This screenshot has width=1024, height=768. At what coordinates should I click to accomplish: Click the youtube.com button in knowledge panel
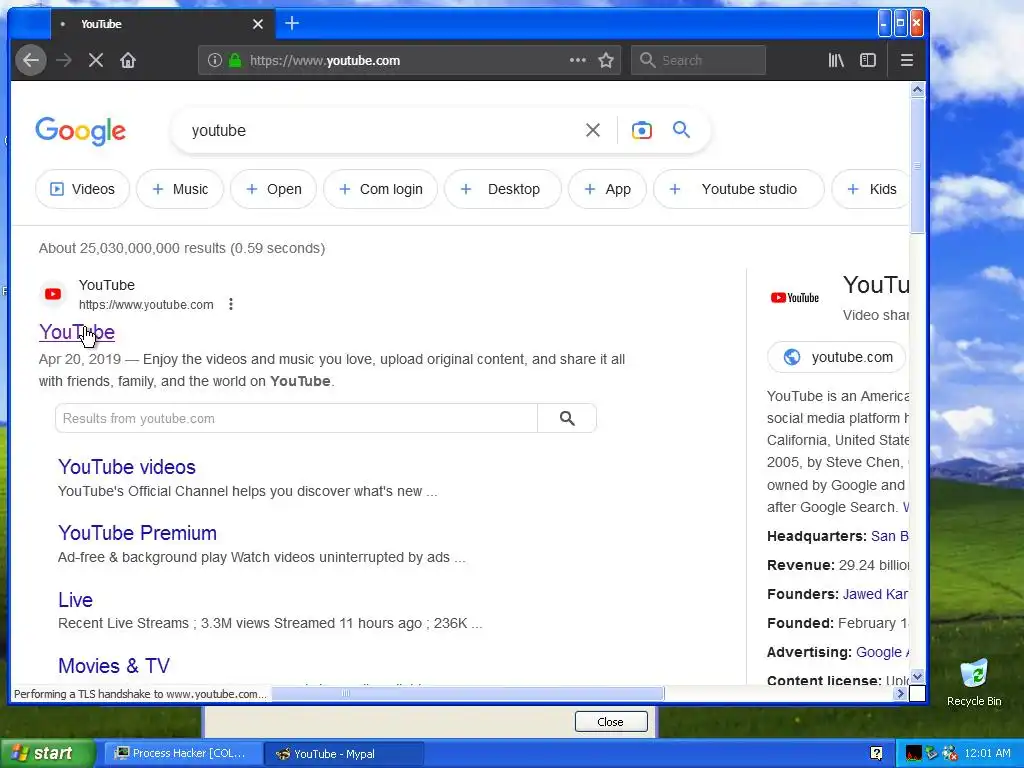click(837, 357)
